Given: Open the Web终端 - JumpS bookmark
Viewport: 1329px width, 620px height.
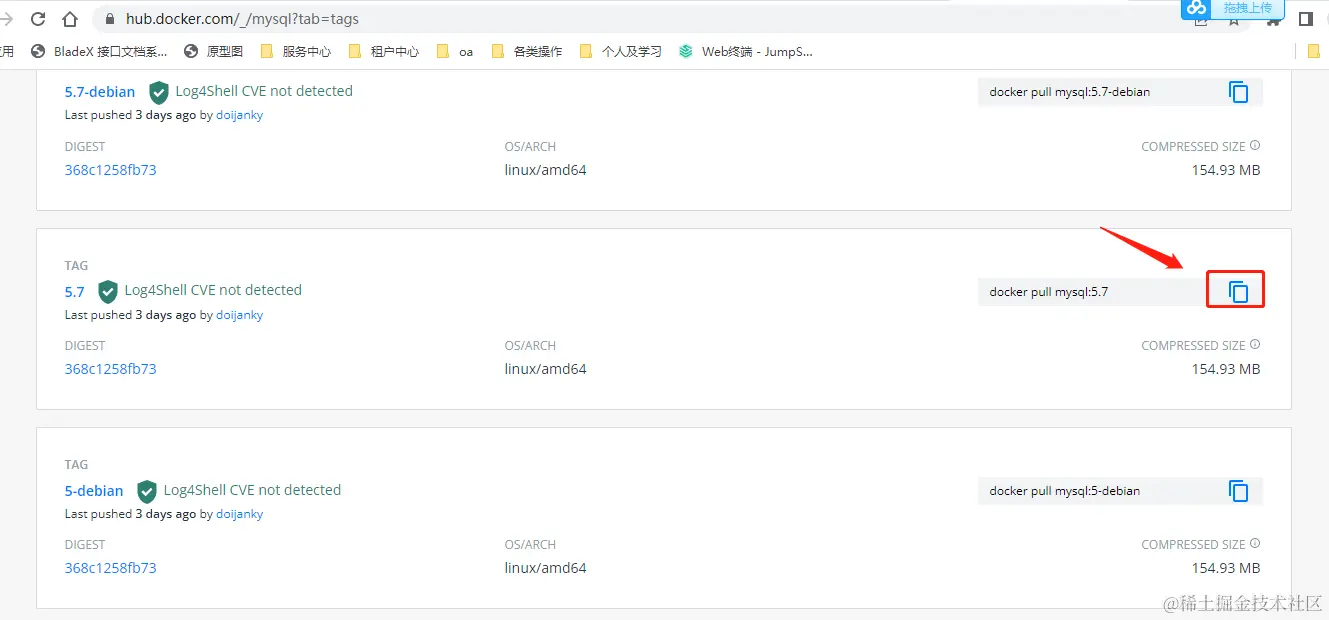Looking at the screenshot, I should (746, 51).
